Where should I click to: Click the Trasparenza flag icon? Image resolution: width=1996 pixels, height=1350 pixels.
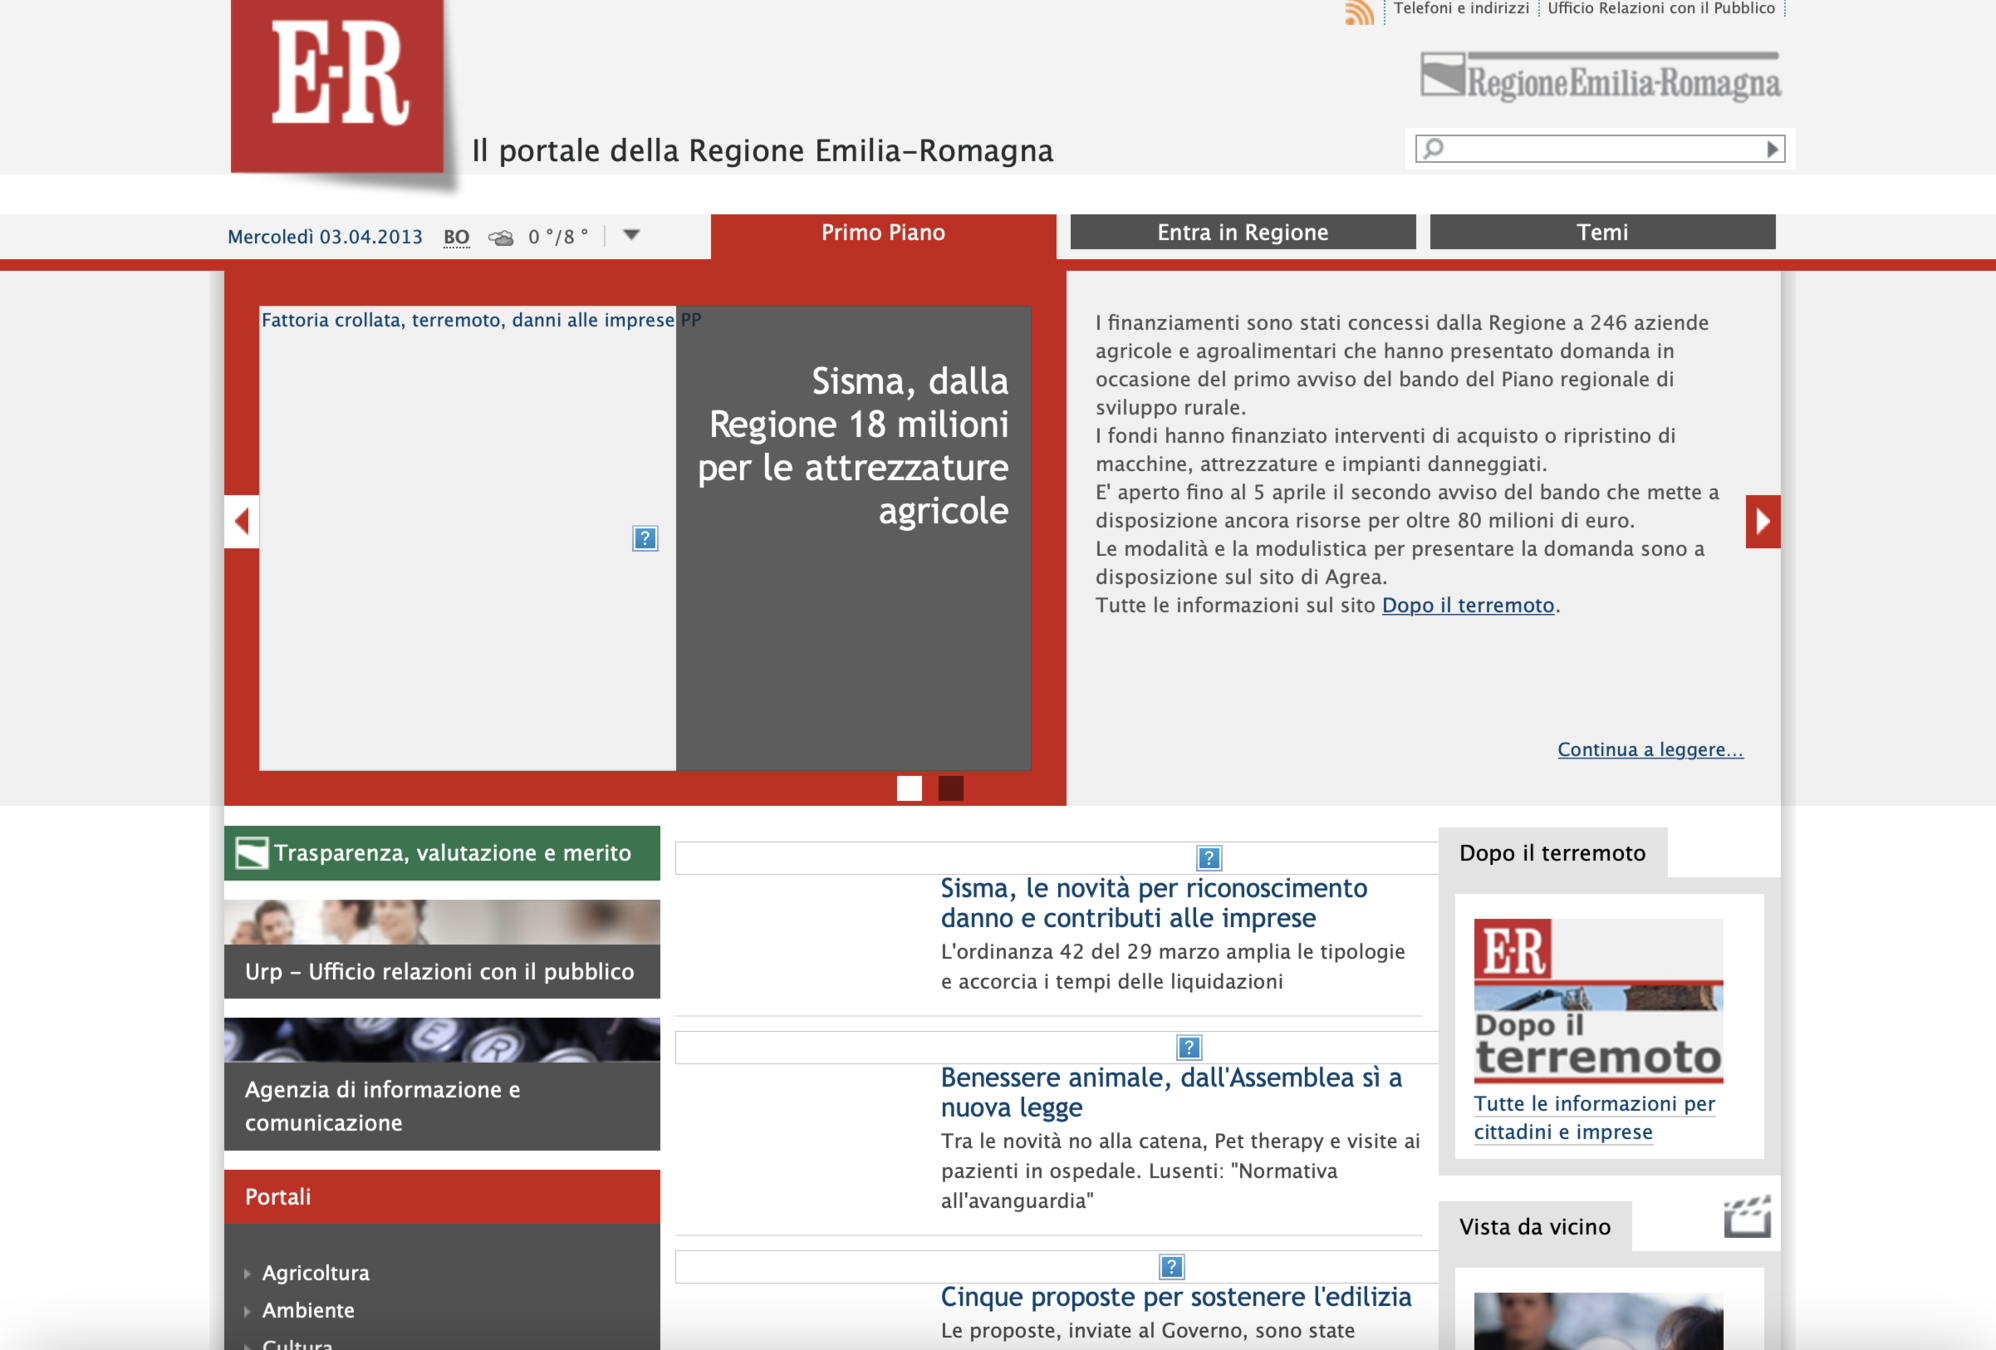[251, 853]
